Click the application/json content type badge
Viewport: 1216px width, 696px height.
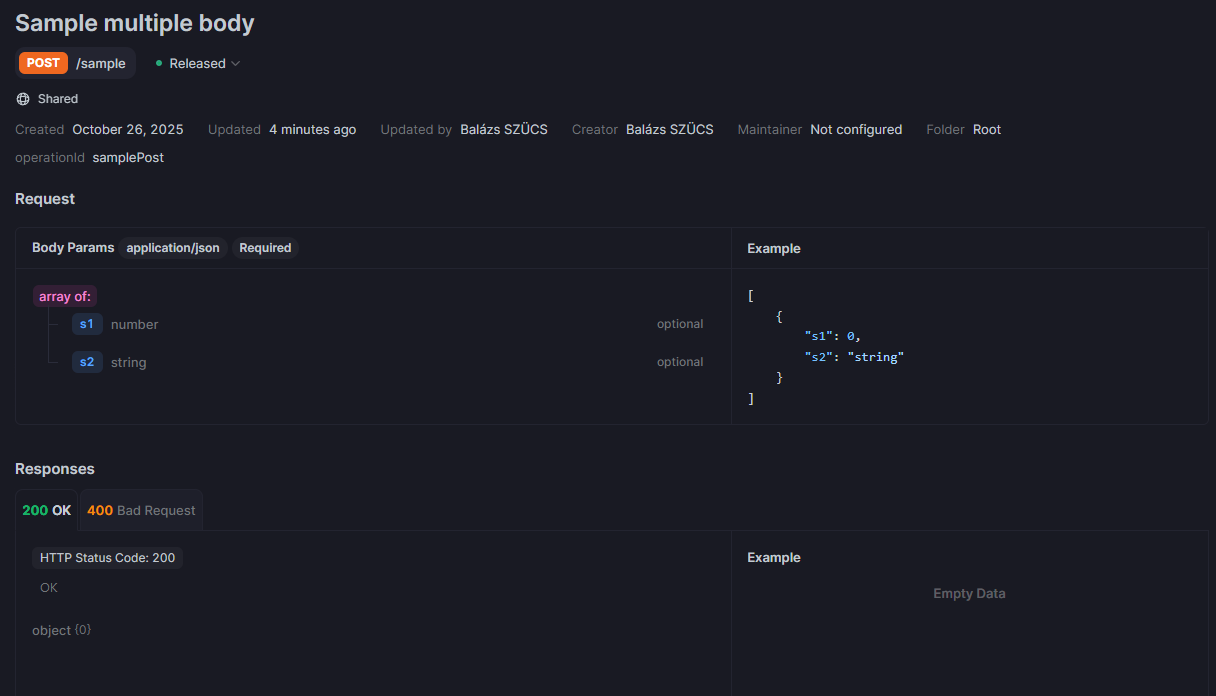click(x=173, y=248)
